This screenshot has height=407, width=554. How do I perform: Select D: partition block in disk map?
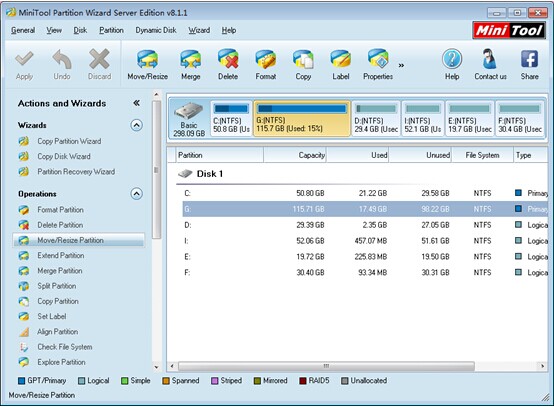pyautogui.click(x=376, y=119)
